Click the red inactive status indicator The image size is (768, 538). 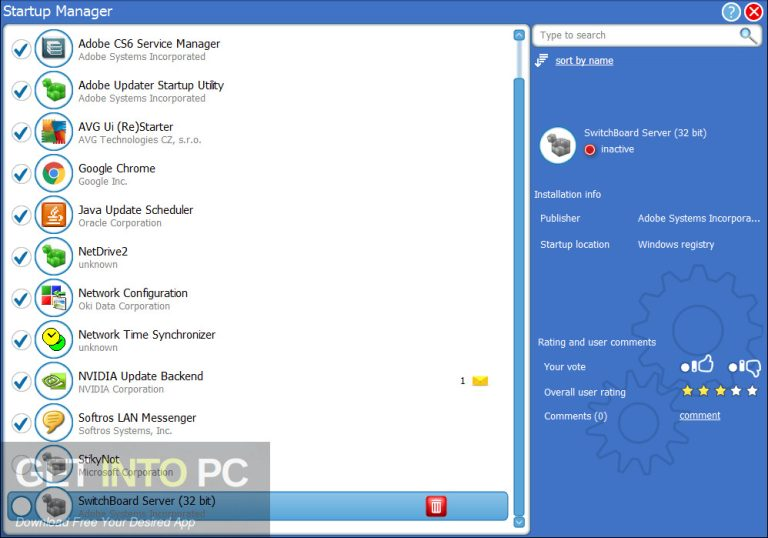pyautogui.click(x=590, y=150)
